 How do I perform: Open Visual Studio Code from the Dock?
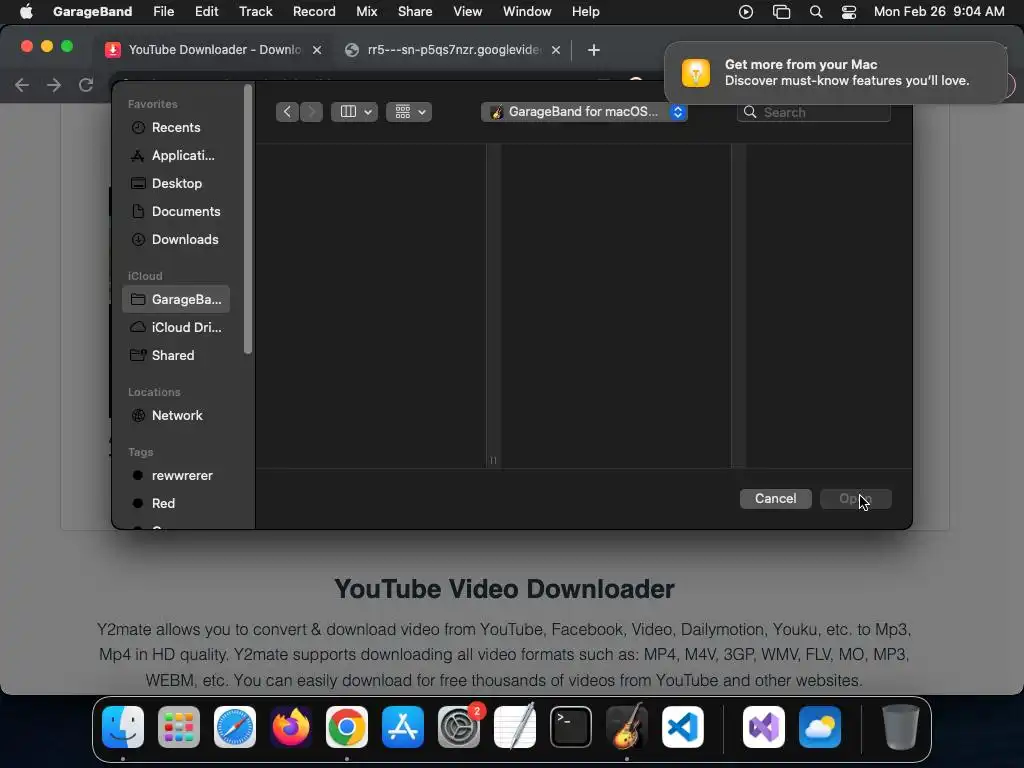tap(683, 727)
